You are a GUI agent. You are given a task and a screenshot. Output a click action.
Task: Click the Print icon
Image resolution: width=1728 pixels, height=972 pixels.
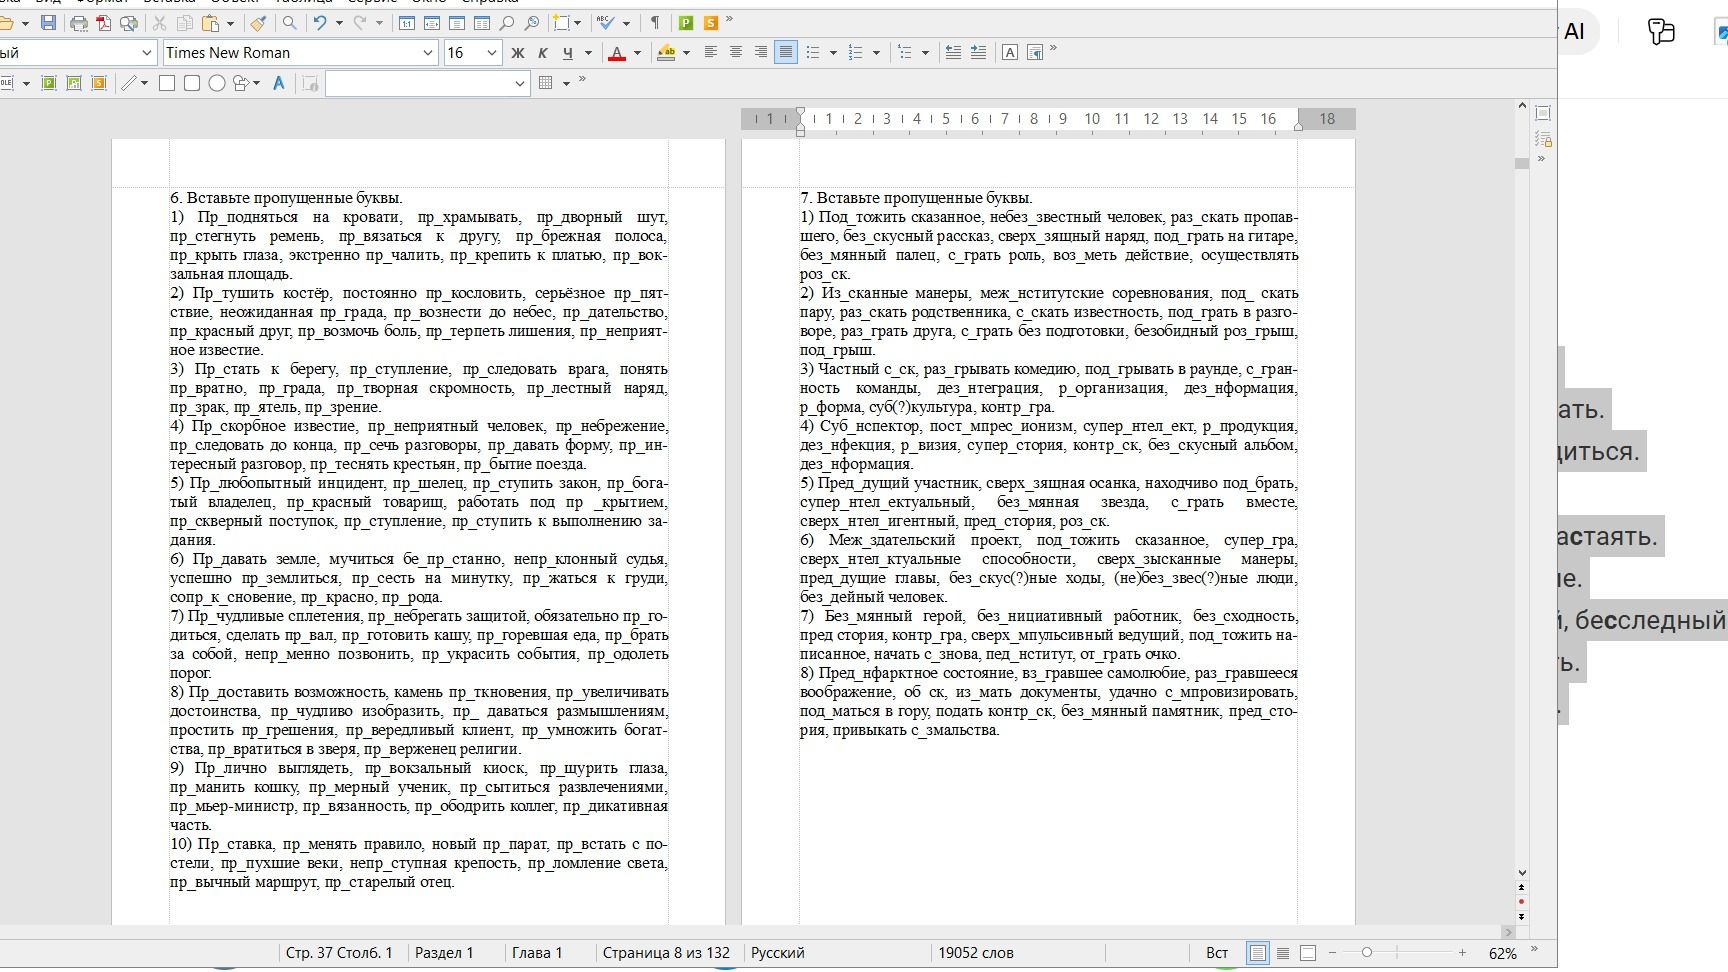(x=79, y=23)
